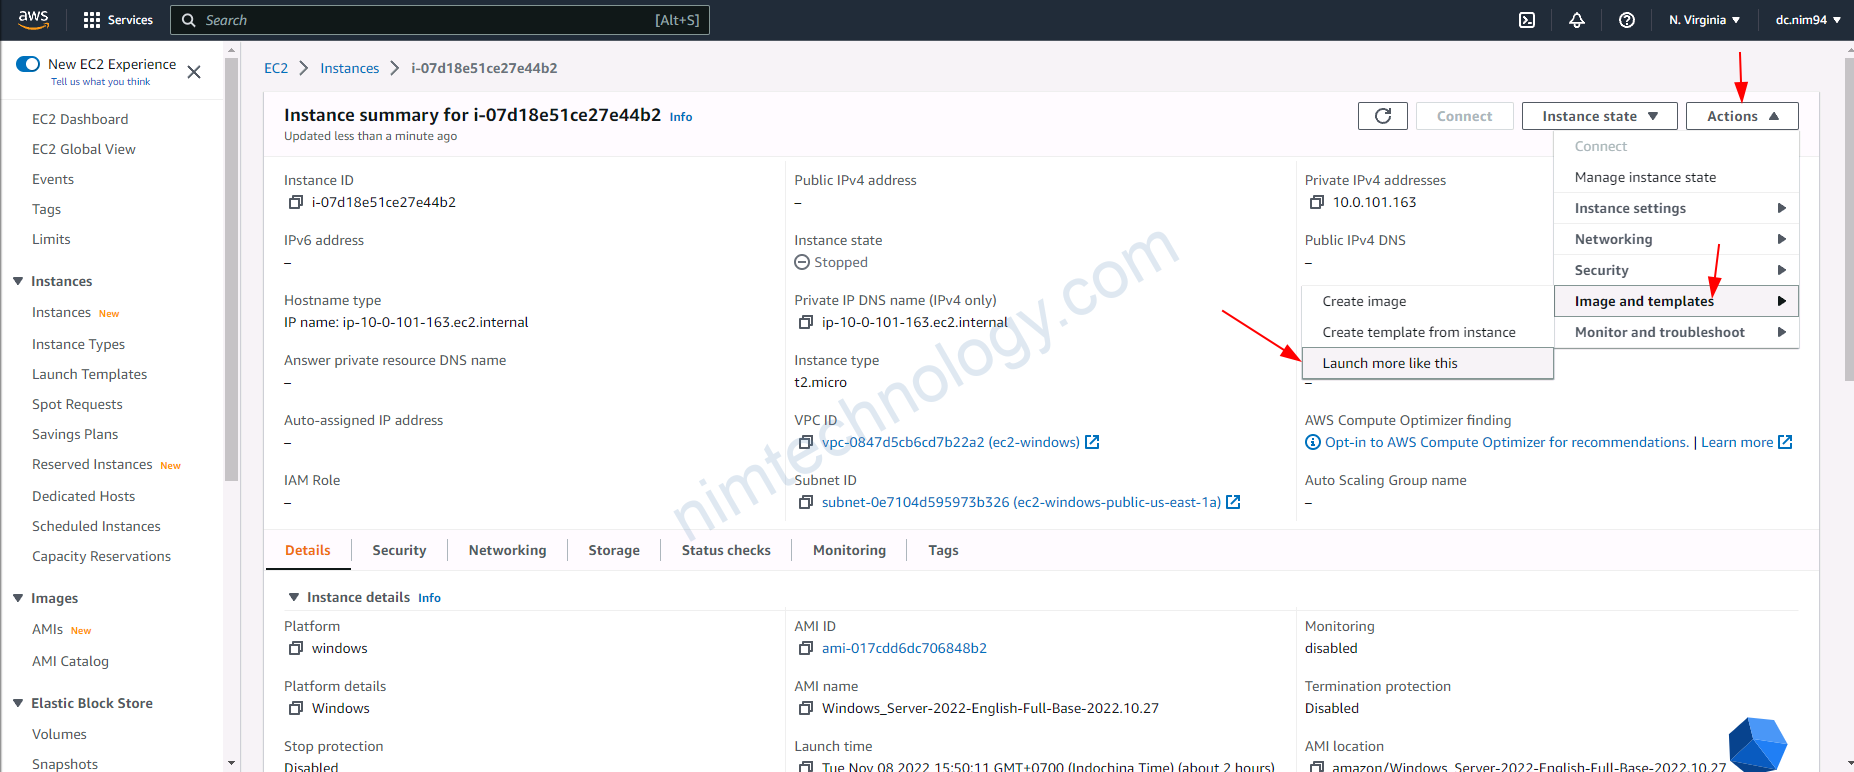
Task: Copy the private IP DNS name
Action: point(806,322)
